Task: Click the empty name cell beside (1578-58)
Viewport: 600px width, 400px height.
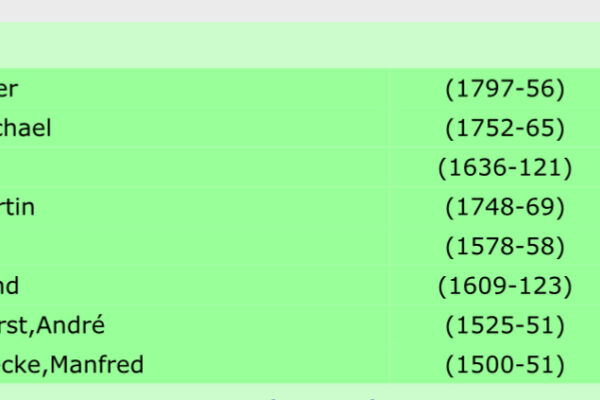Action: (193, 247)
